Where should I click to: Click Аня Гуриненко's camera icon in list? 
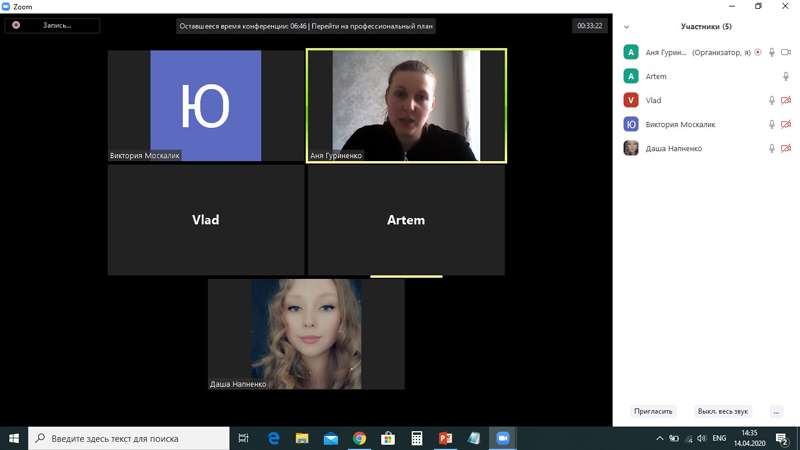[x=786, y=52]
